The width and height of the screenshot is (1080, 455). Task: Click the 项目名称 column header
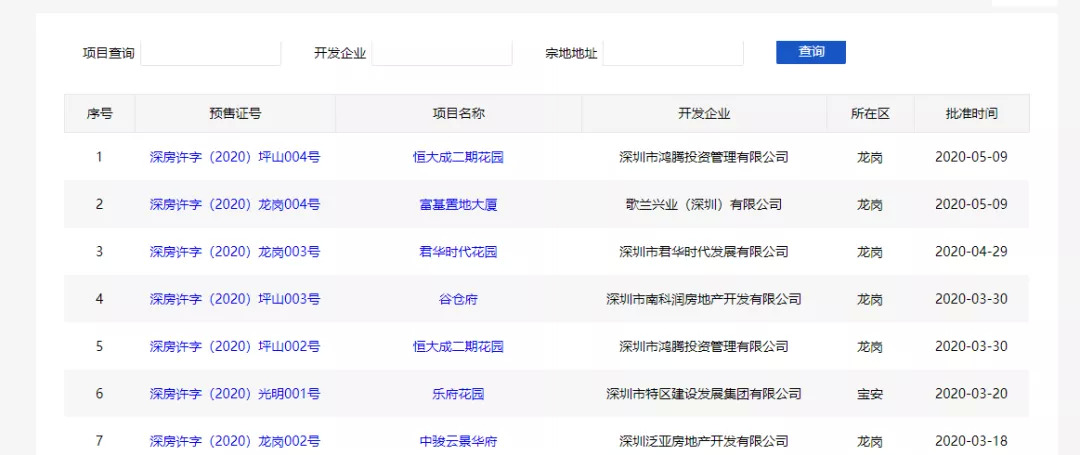[458, 114]
